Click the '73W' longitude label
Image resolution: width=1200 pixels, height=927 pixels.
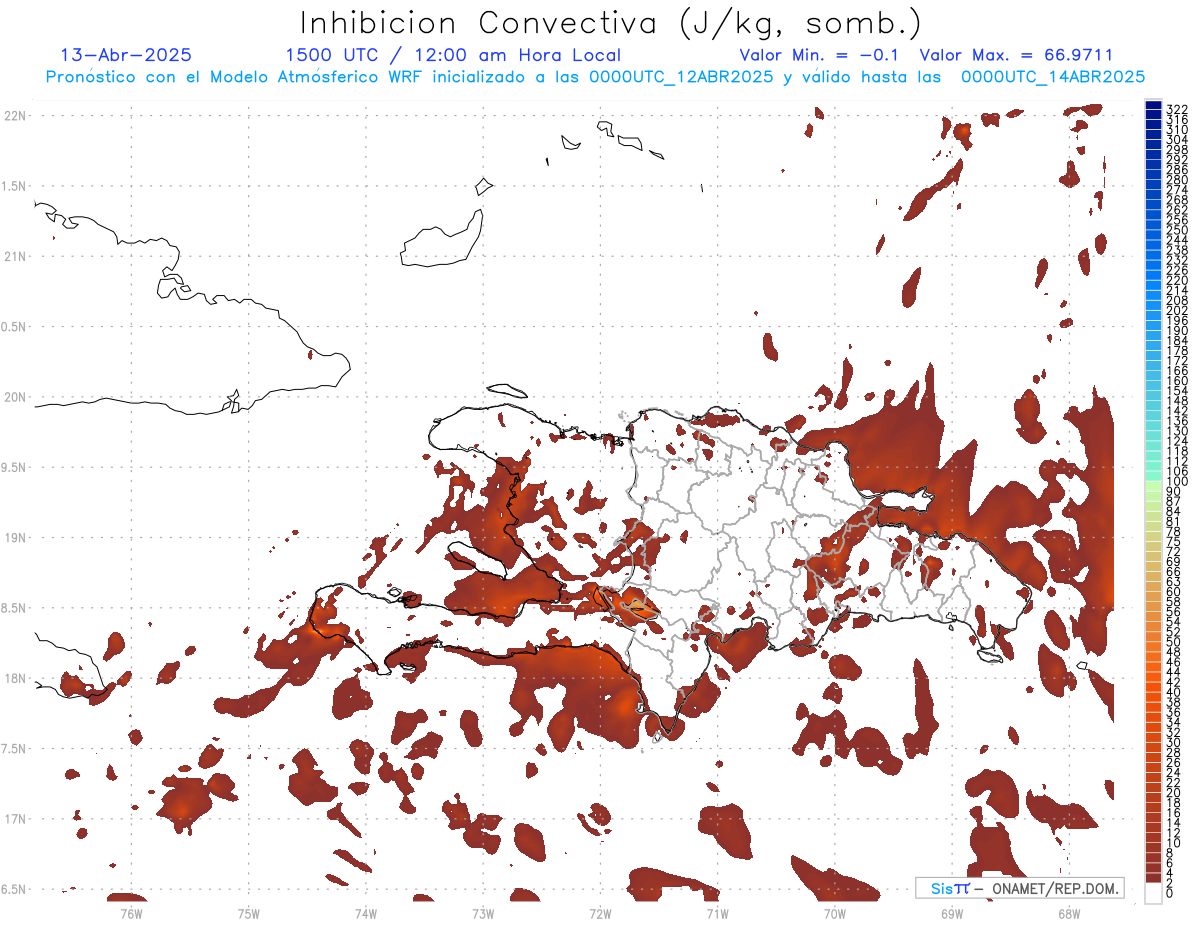click(x=483, y=912)
